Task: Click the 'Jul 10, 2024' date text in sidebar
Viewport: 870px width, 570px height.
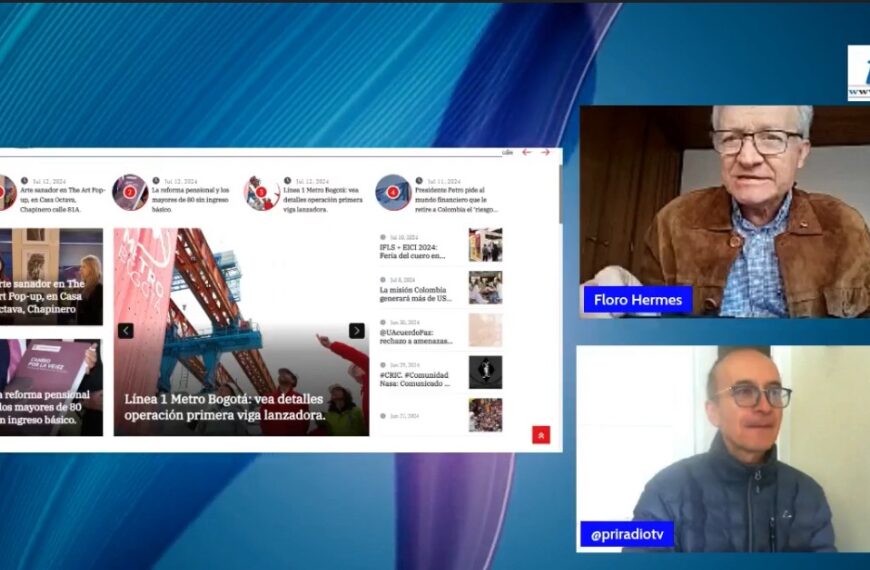Action: [x=404, y=237]
